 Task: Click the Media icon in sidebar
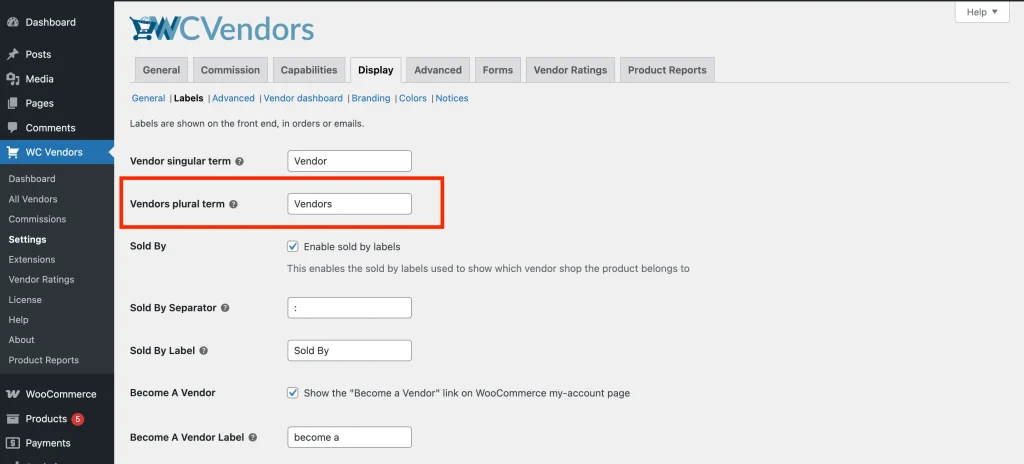coord(12,79)
